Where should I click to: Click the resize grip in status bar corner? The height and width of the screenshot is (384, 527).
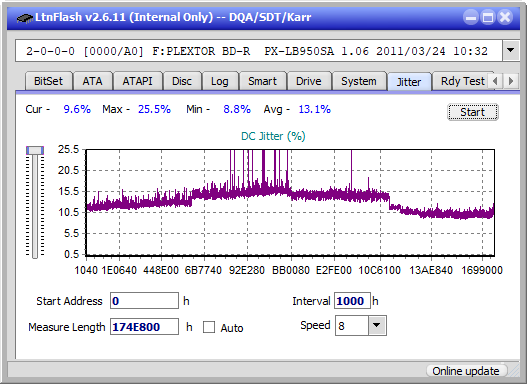(515, 371)
